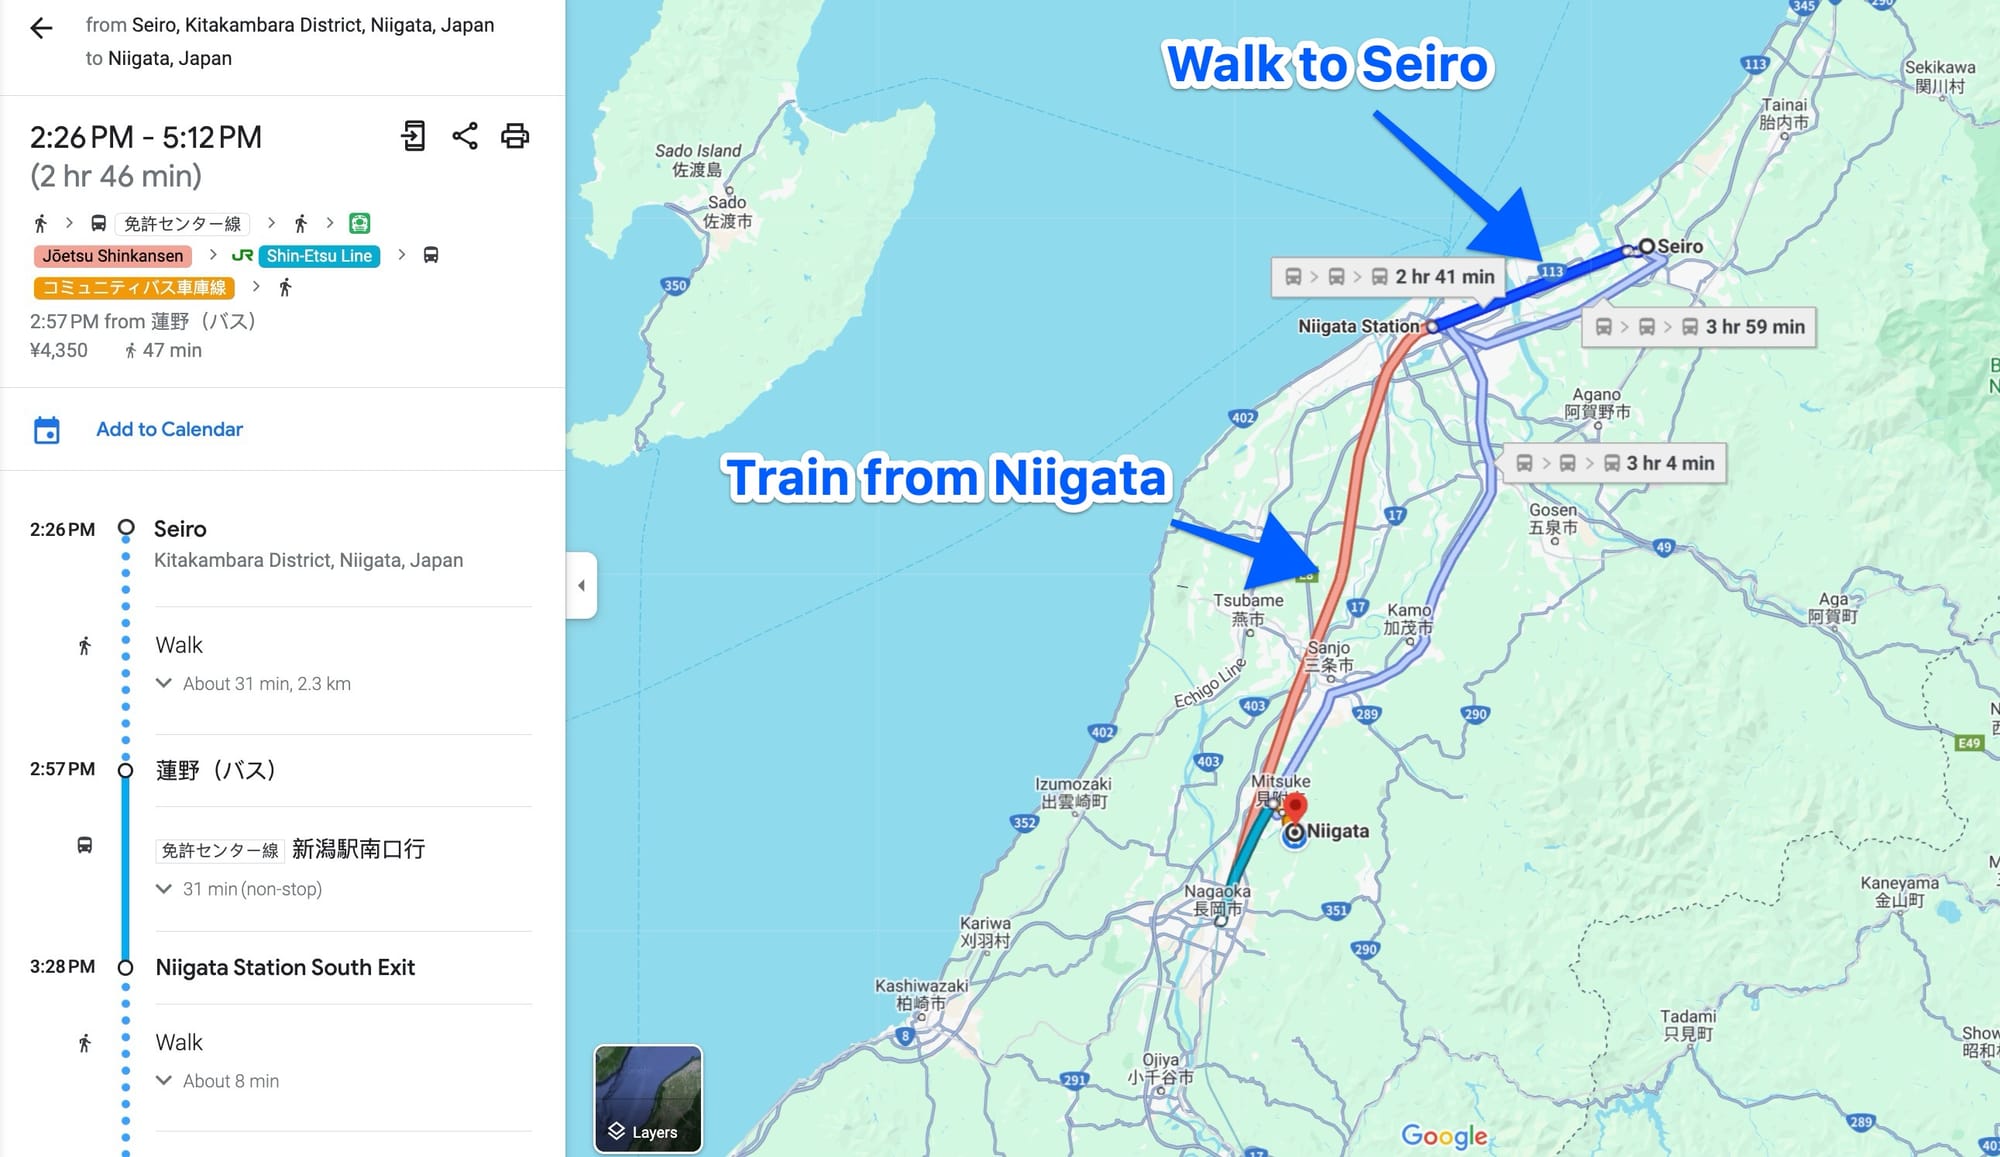Click the share directions icon
The width and height of the screenshot is (2000, 1157).
(464, 136)
